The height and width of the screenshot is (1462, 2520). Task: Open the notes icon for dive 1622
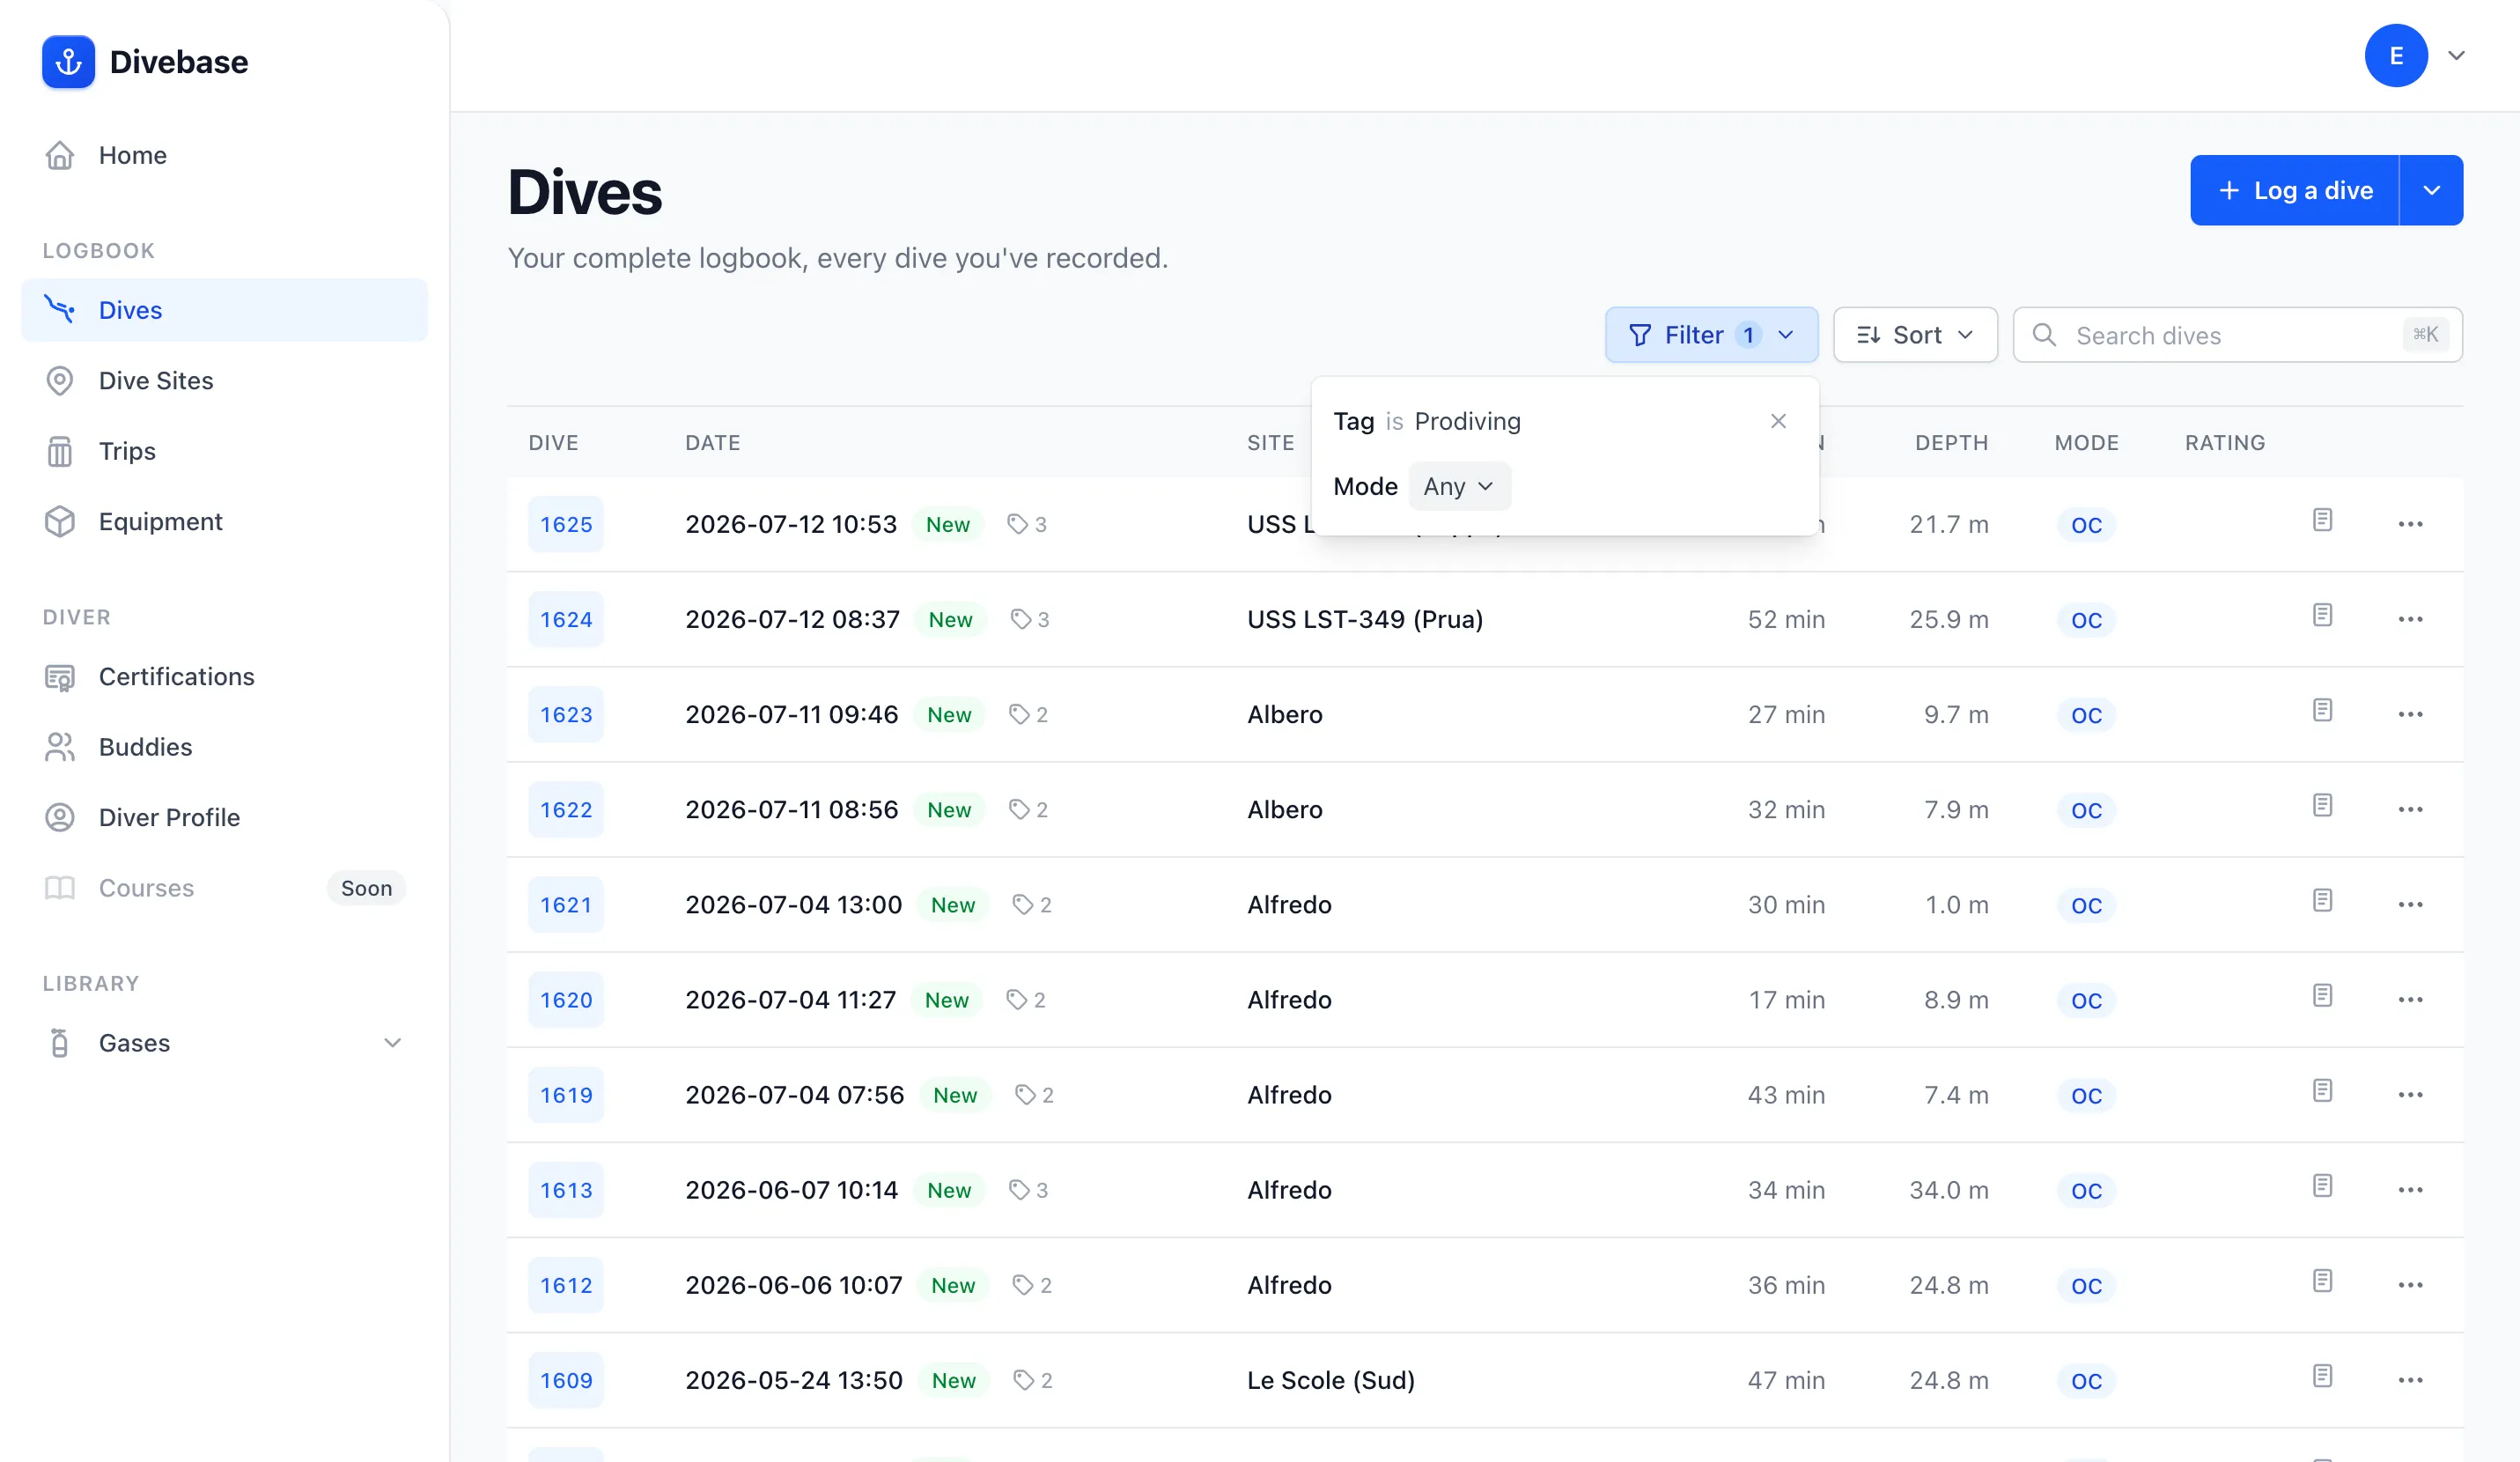tap(2322, 805)
